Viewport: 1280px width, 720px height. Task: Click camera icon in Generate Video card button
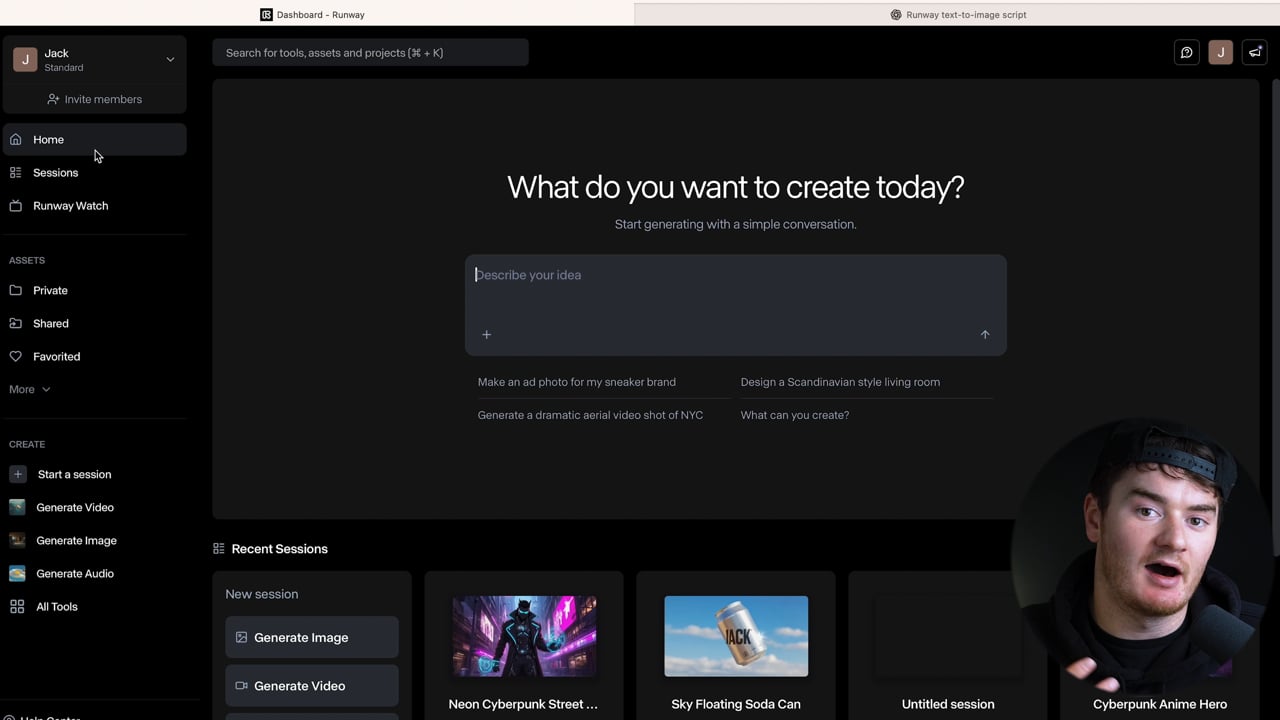click(x=241, y=685)
